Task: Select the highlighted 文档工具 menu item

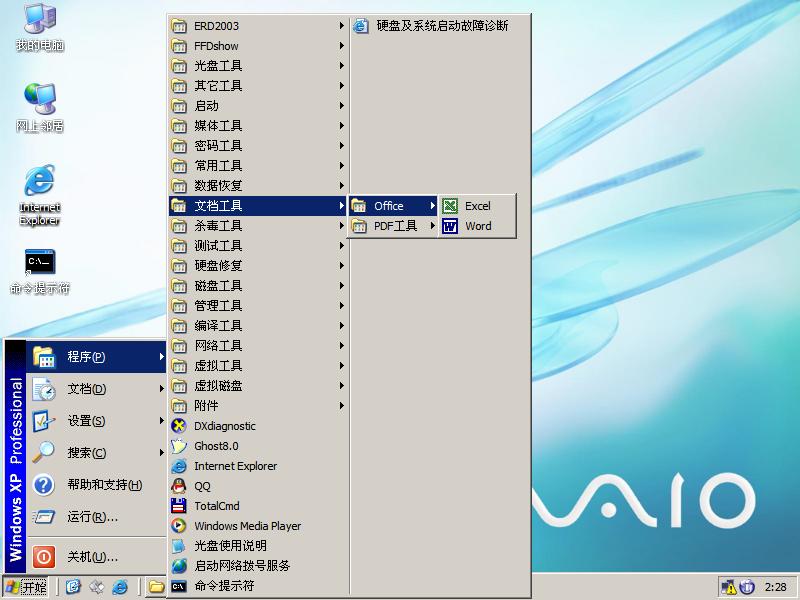Action: [259, 206]
